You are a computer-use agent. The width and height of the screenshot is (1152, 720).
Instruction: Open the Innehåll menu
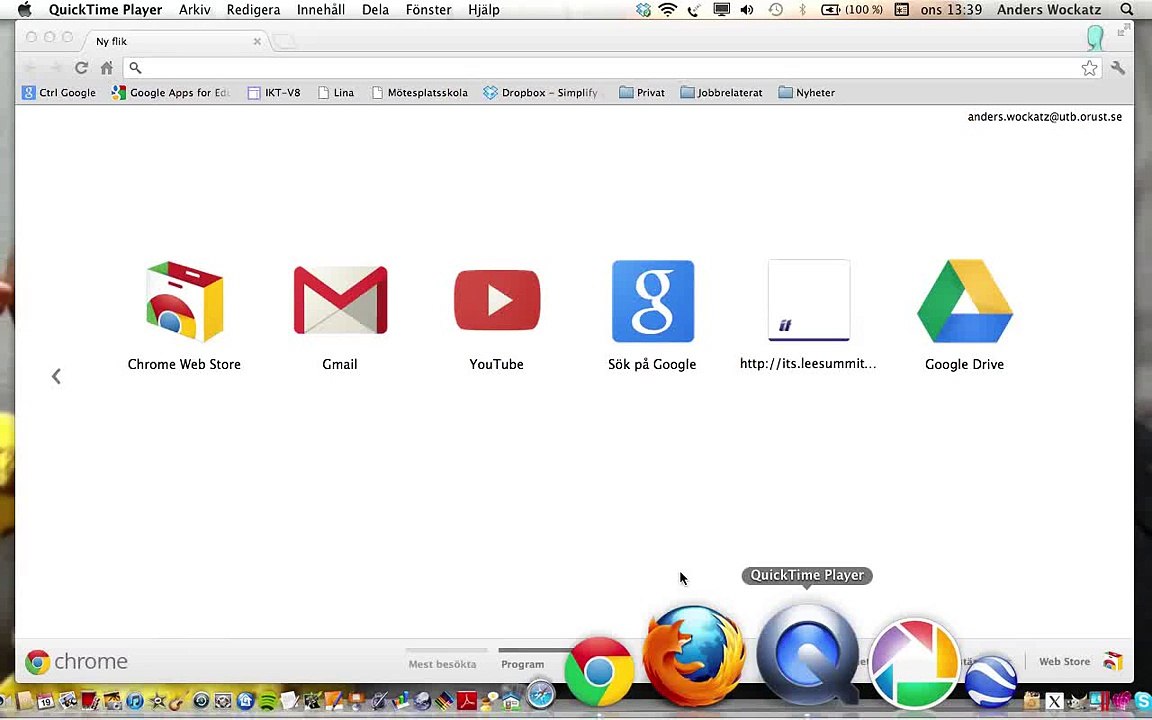[320, 10]
